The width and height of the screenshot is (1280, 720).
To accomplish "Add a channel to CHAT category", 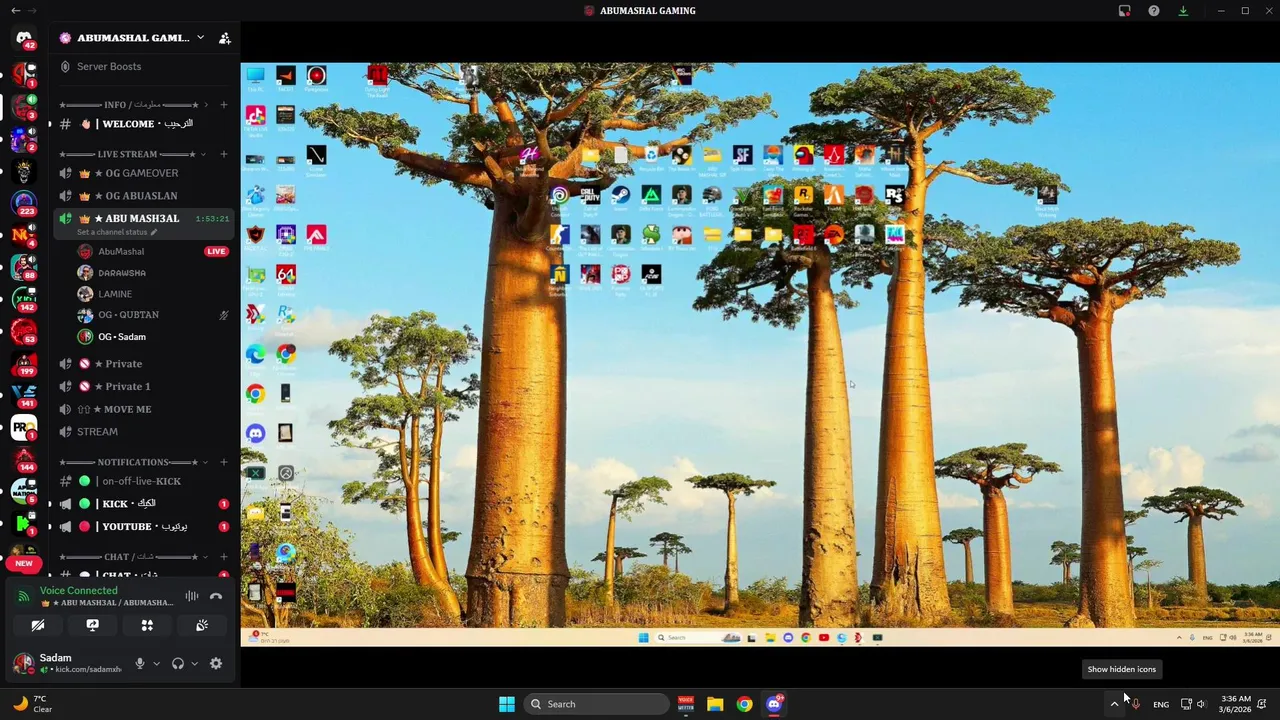I will 224,557.
